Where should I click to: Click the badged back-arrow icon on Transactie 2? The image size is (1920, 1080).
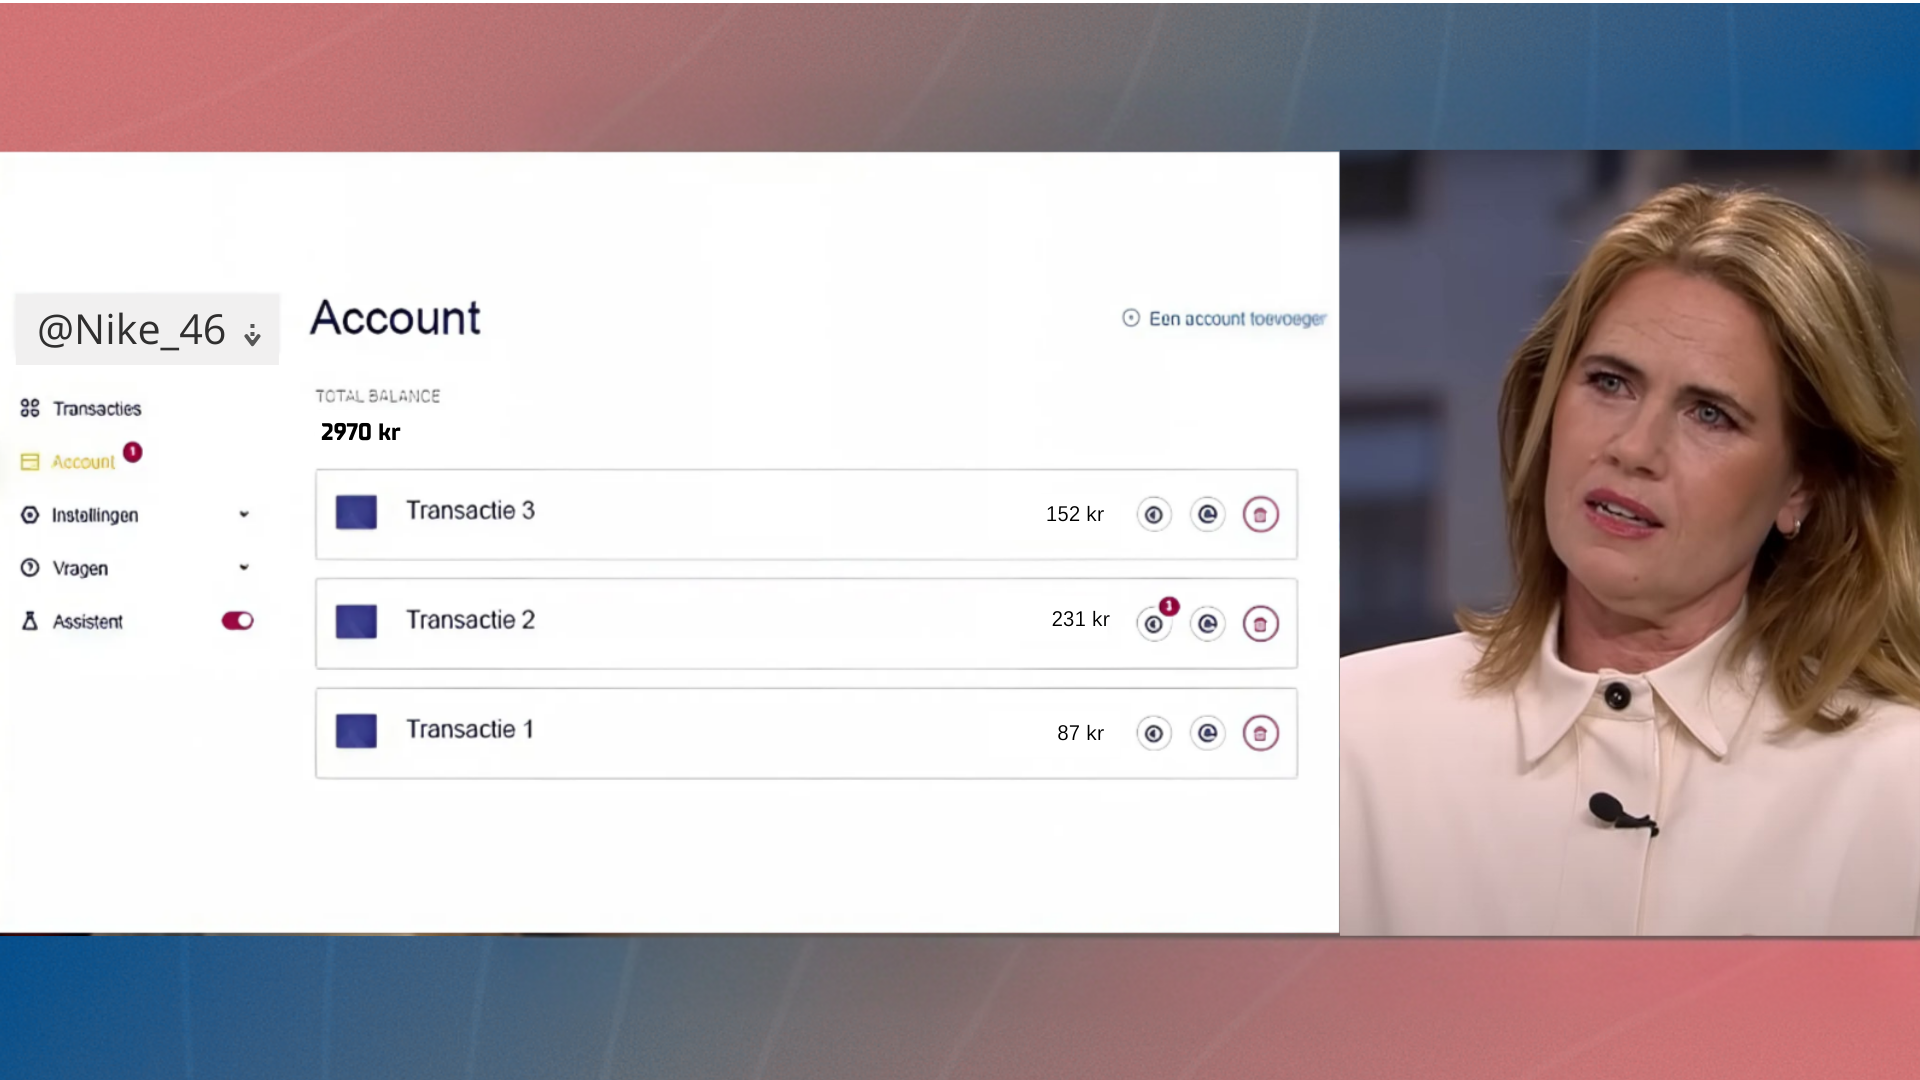[x=1154, y=624]
